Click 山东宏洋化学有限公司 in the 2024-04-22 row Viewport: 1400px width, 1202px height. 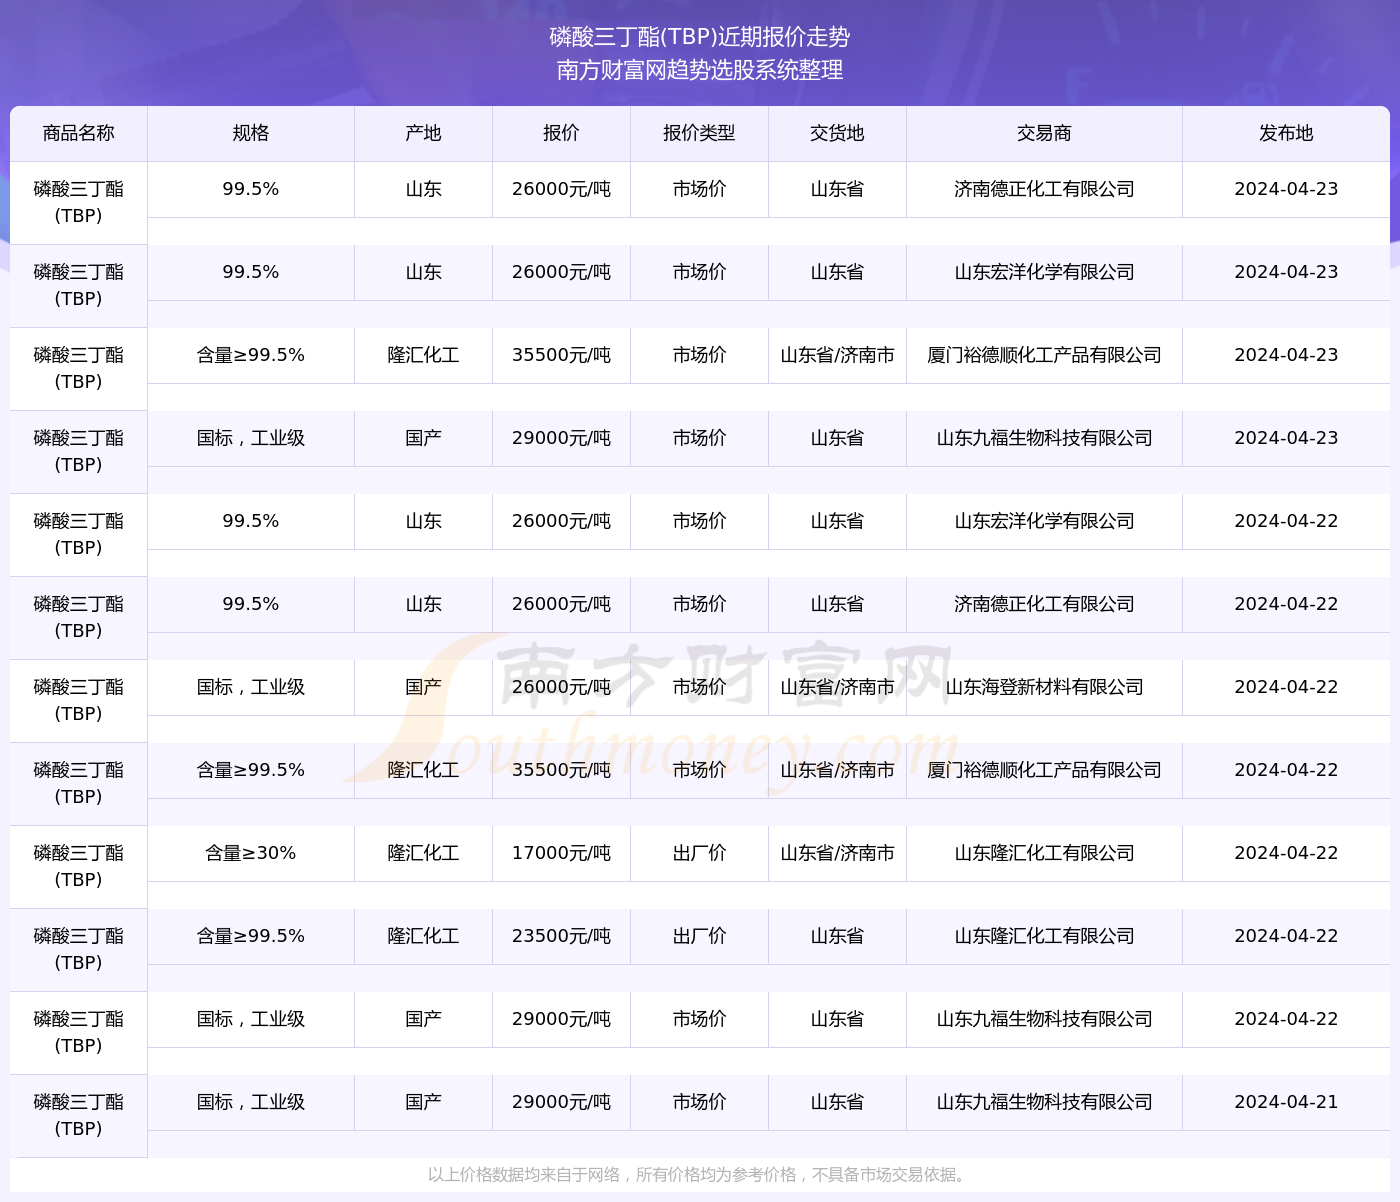(x=1044, y=521)
